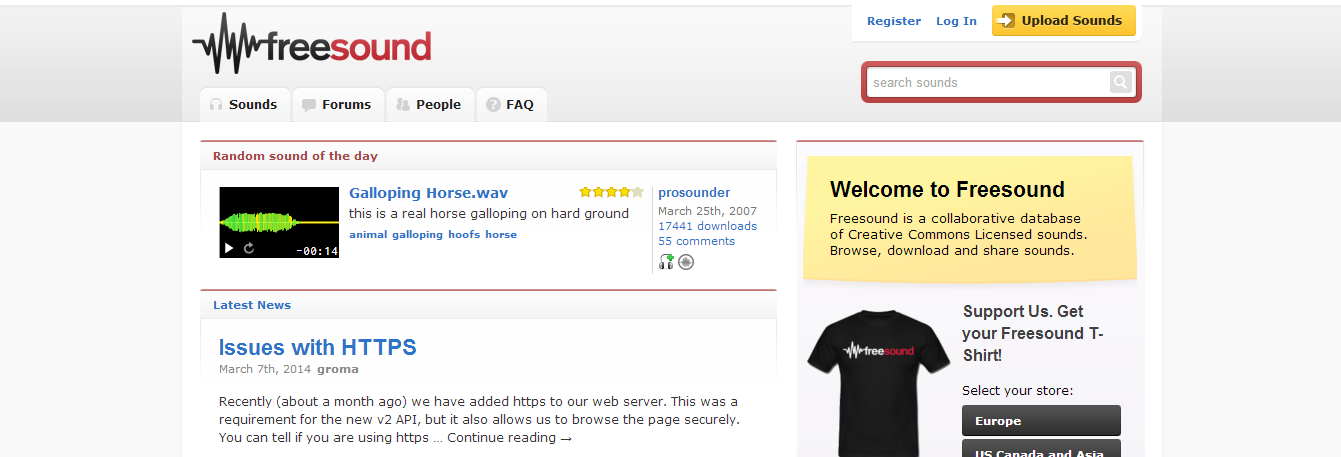Click the waveform display of Galloping Horse

click(x=279, y=222)
